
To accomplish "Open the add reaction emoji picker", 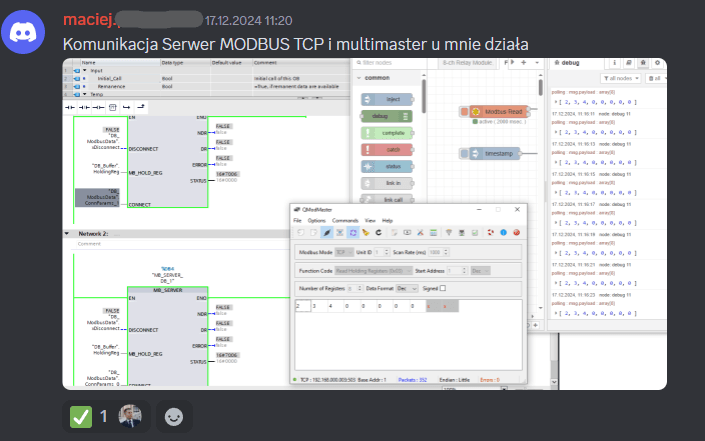I will tap(174, 415).
